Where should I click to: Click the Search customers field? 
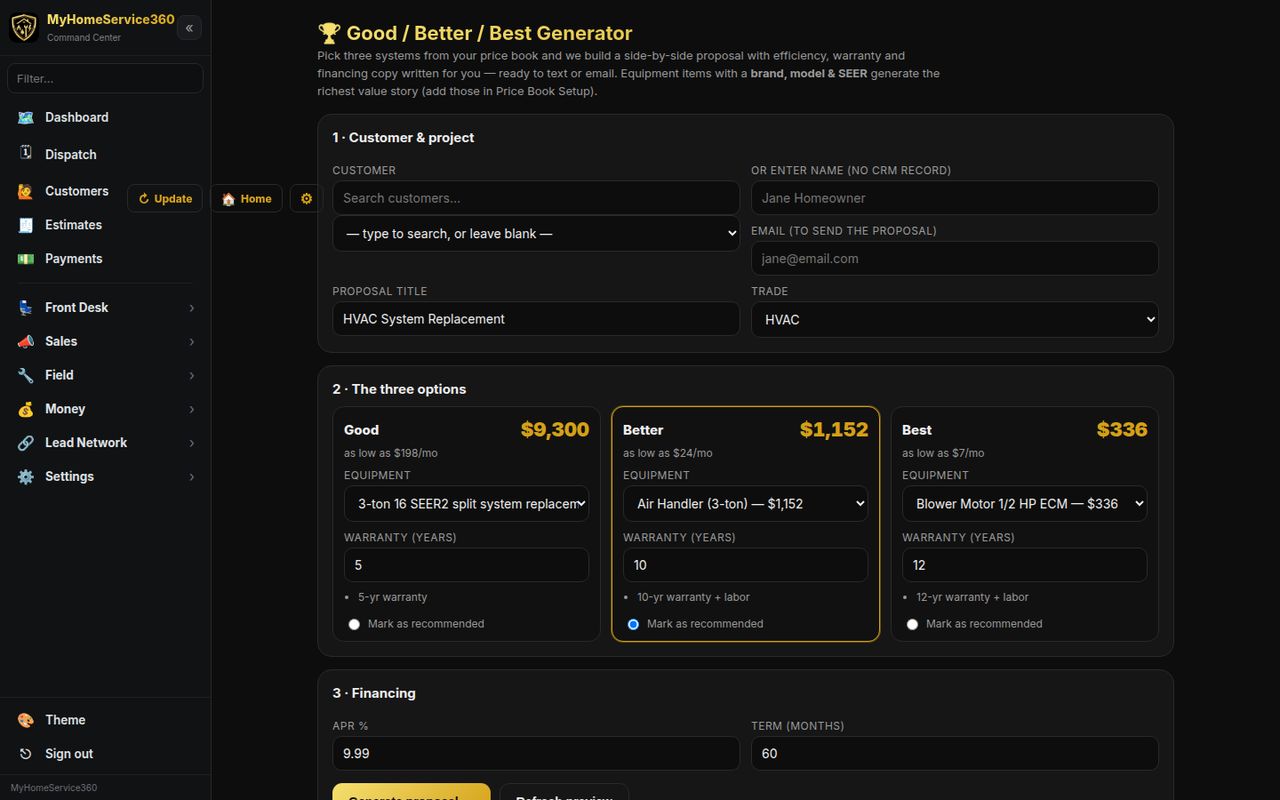(536, 198)
